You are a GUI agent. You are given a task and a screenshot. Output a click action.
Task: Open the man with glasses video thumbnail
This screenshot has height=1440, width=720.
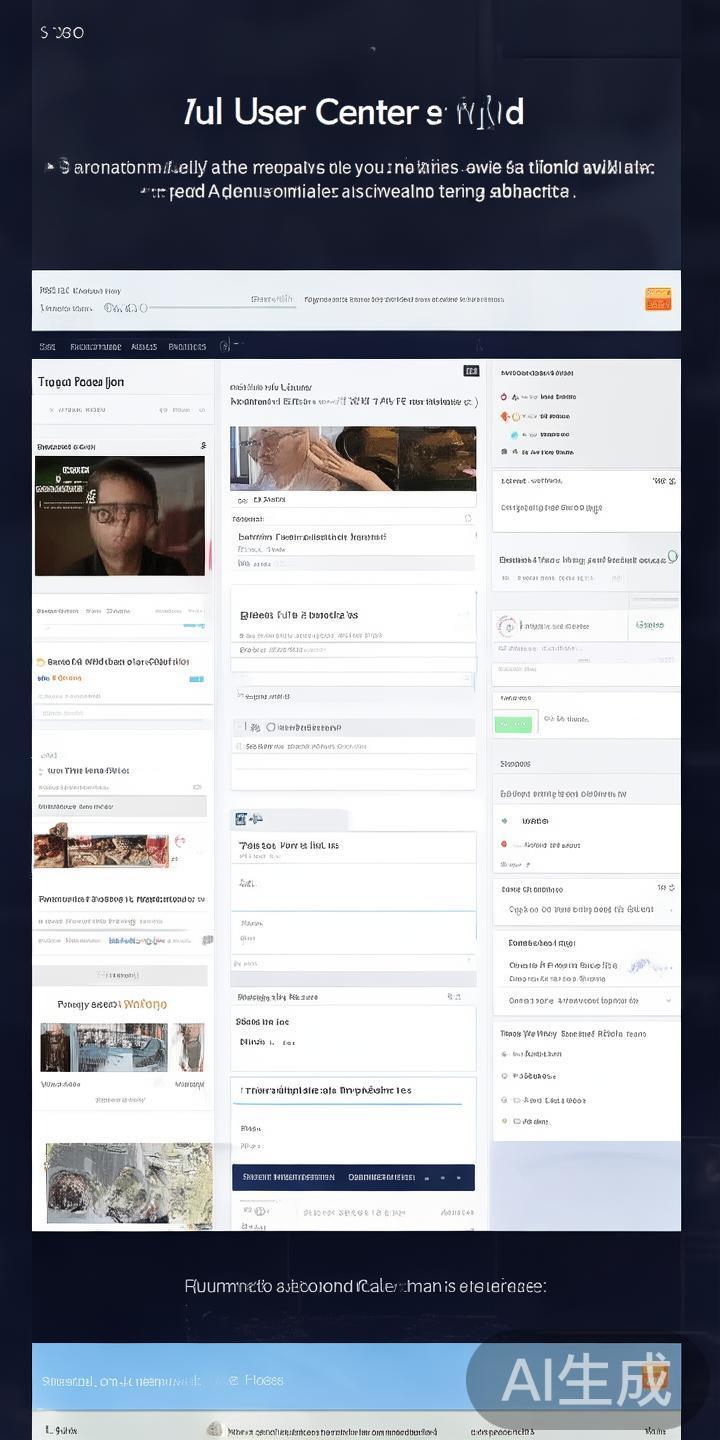click(x=120, y=516)
